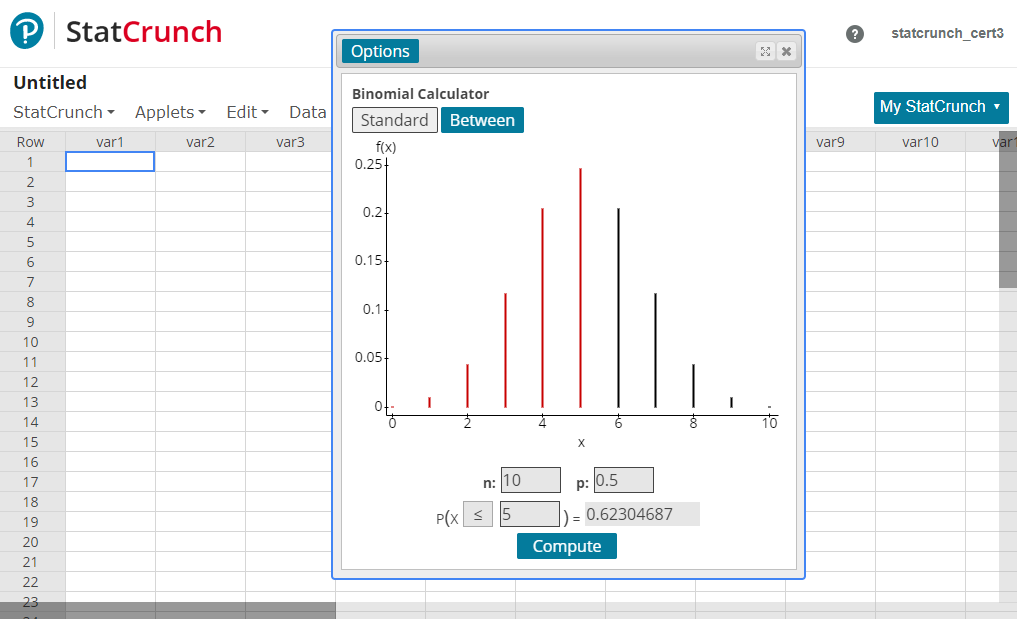Open the help question mark icon
The height and width of the screenshot is (619, 1017).
pyautogui.click(x=854, y=34)
